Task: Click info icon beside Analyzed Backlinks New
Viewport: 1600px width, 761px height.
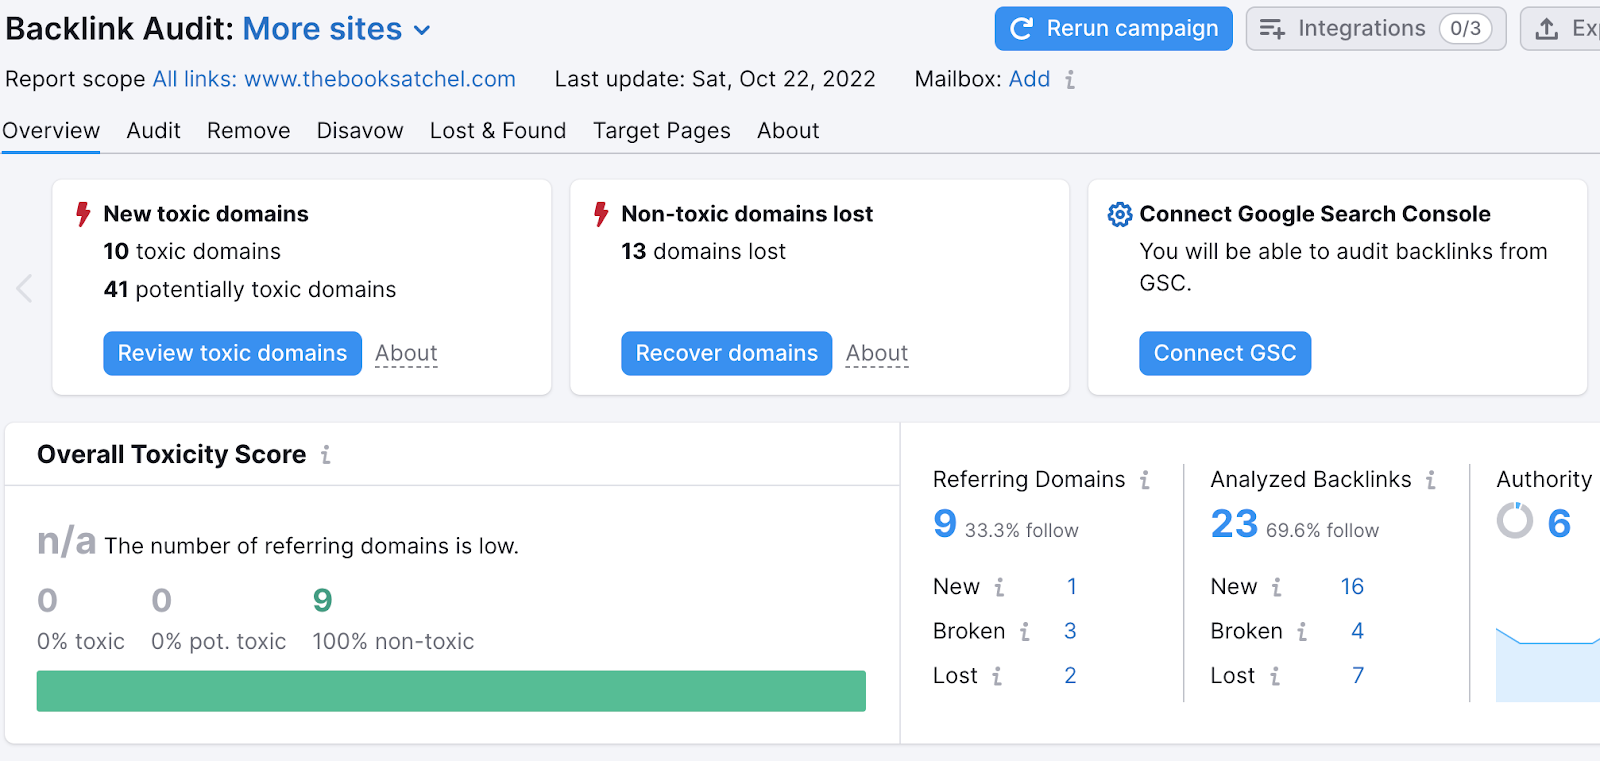Action: 1276,588
